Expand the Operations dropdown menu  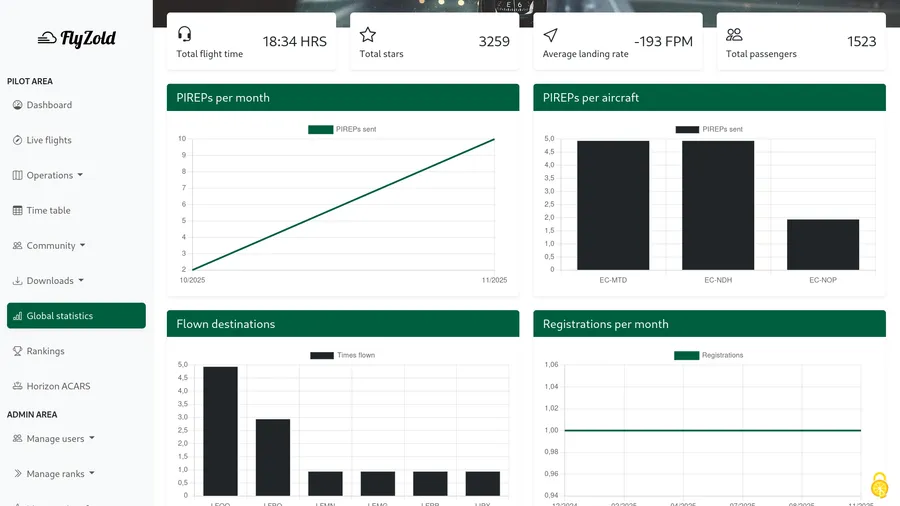(x=48, y=176)
